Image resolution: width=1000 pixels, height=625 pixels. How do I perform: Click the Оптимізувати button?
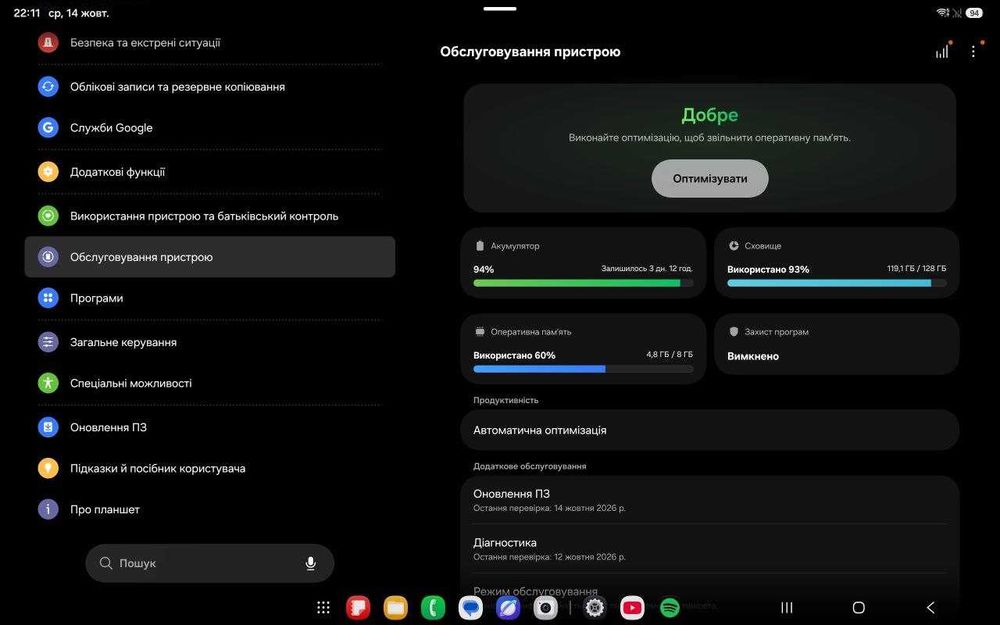tap(710, 179)
